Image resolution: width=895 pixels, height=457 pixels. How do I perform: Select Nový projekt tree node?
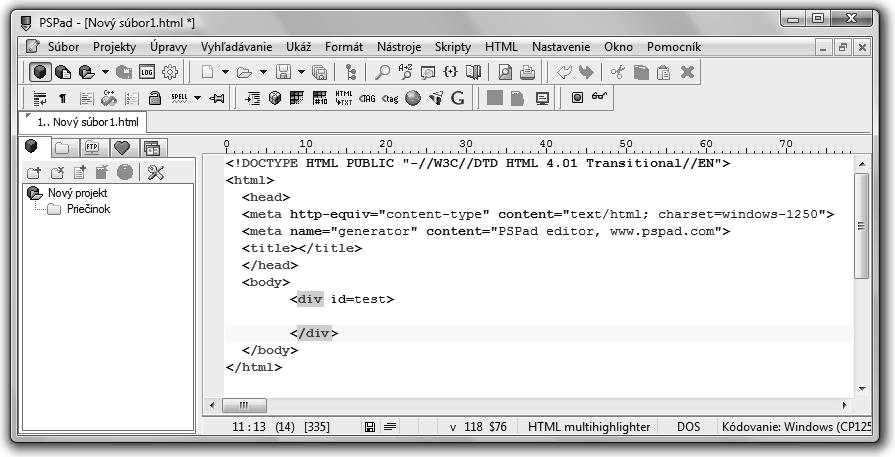[77, 193]
